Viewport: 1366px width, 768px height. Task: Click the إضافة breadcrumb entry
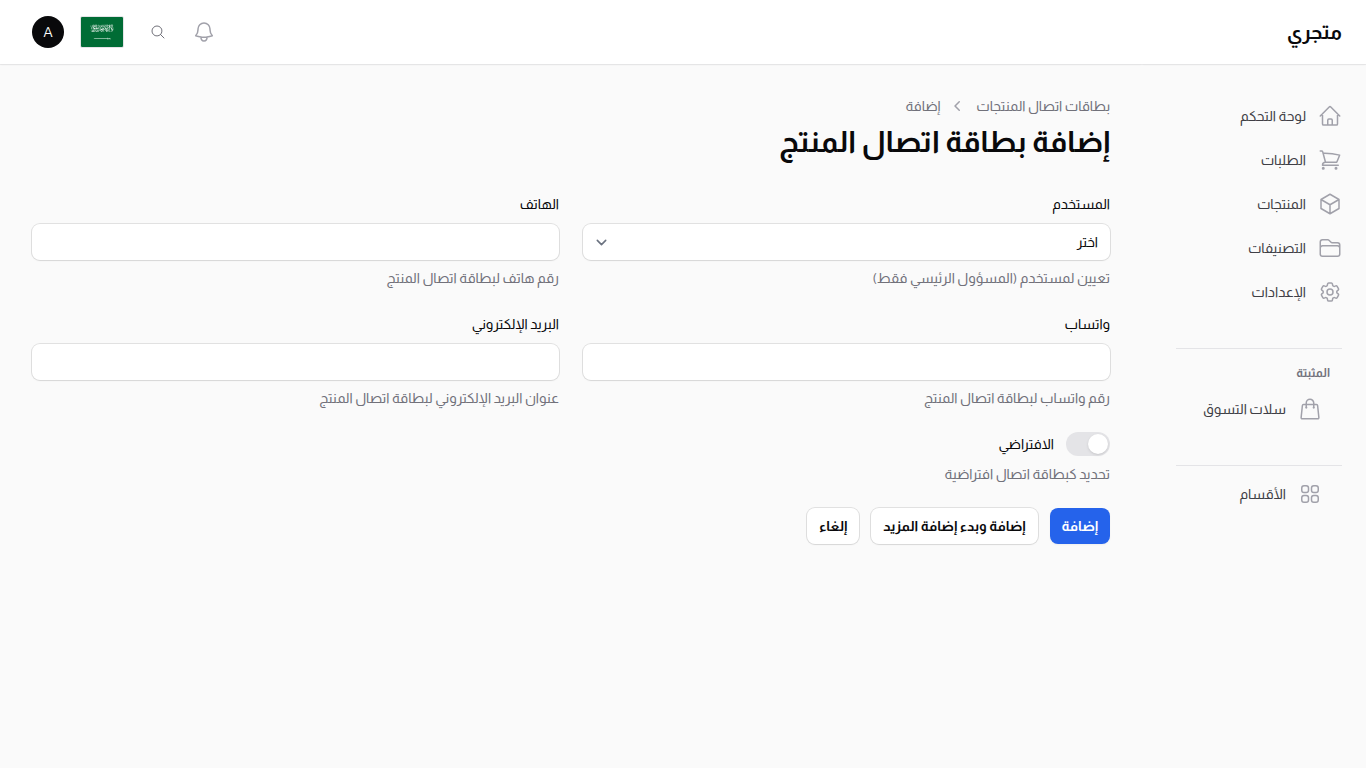pos(923,106)
